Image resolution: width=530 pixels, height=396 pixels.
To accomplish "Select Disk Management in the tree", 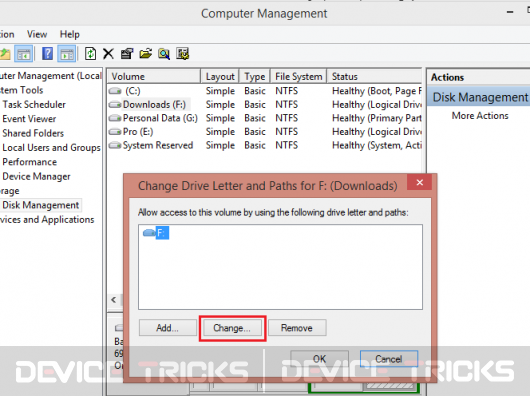I will point(41,205).
